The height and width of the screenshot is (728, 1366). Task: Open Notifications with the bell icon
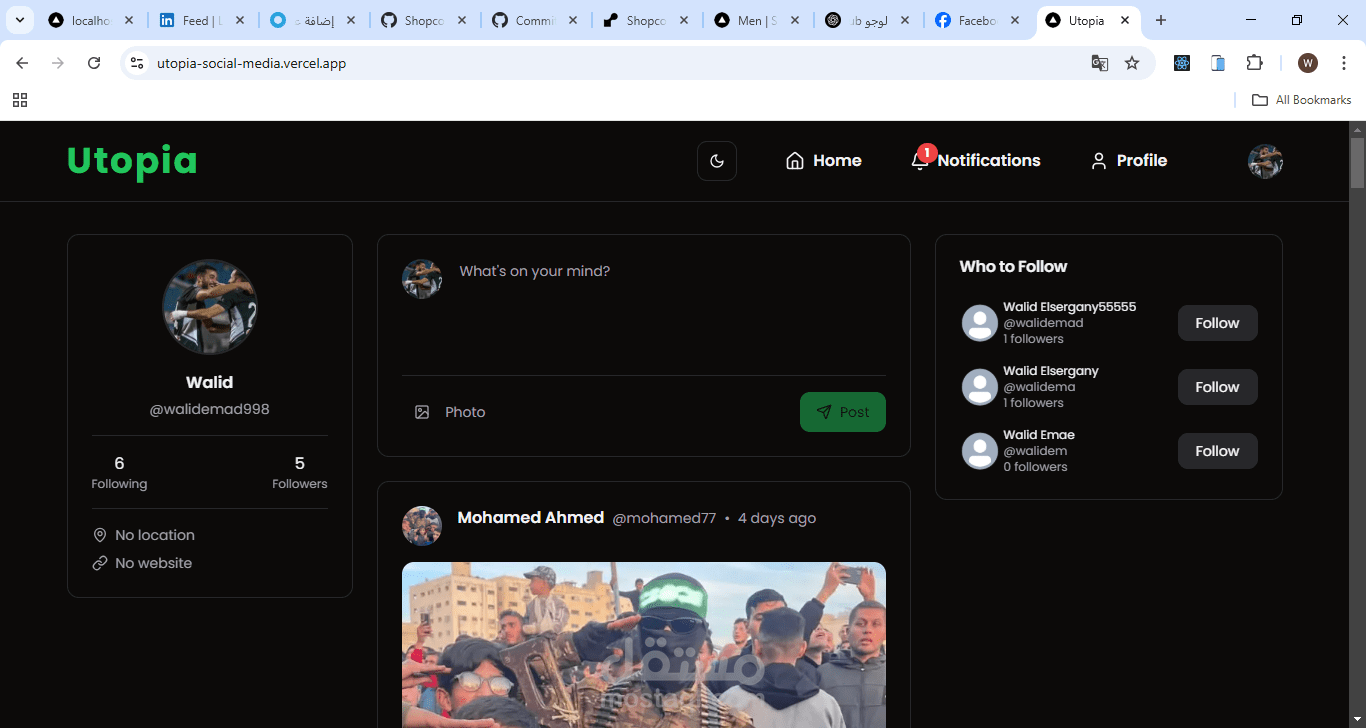pyautogui.click(x=920, y=161)
